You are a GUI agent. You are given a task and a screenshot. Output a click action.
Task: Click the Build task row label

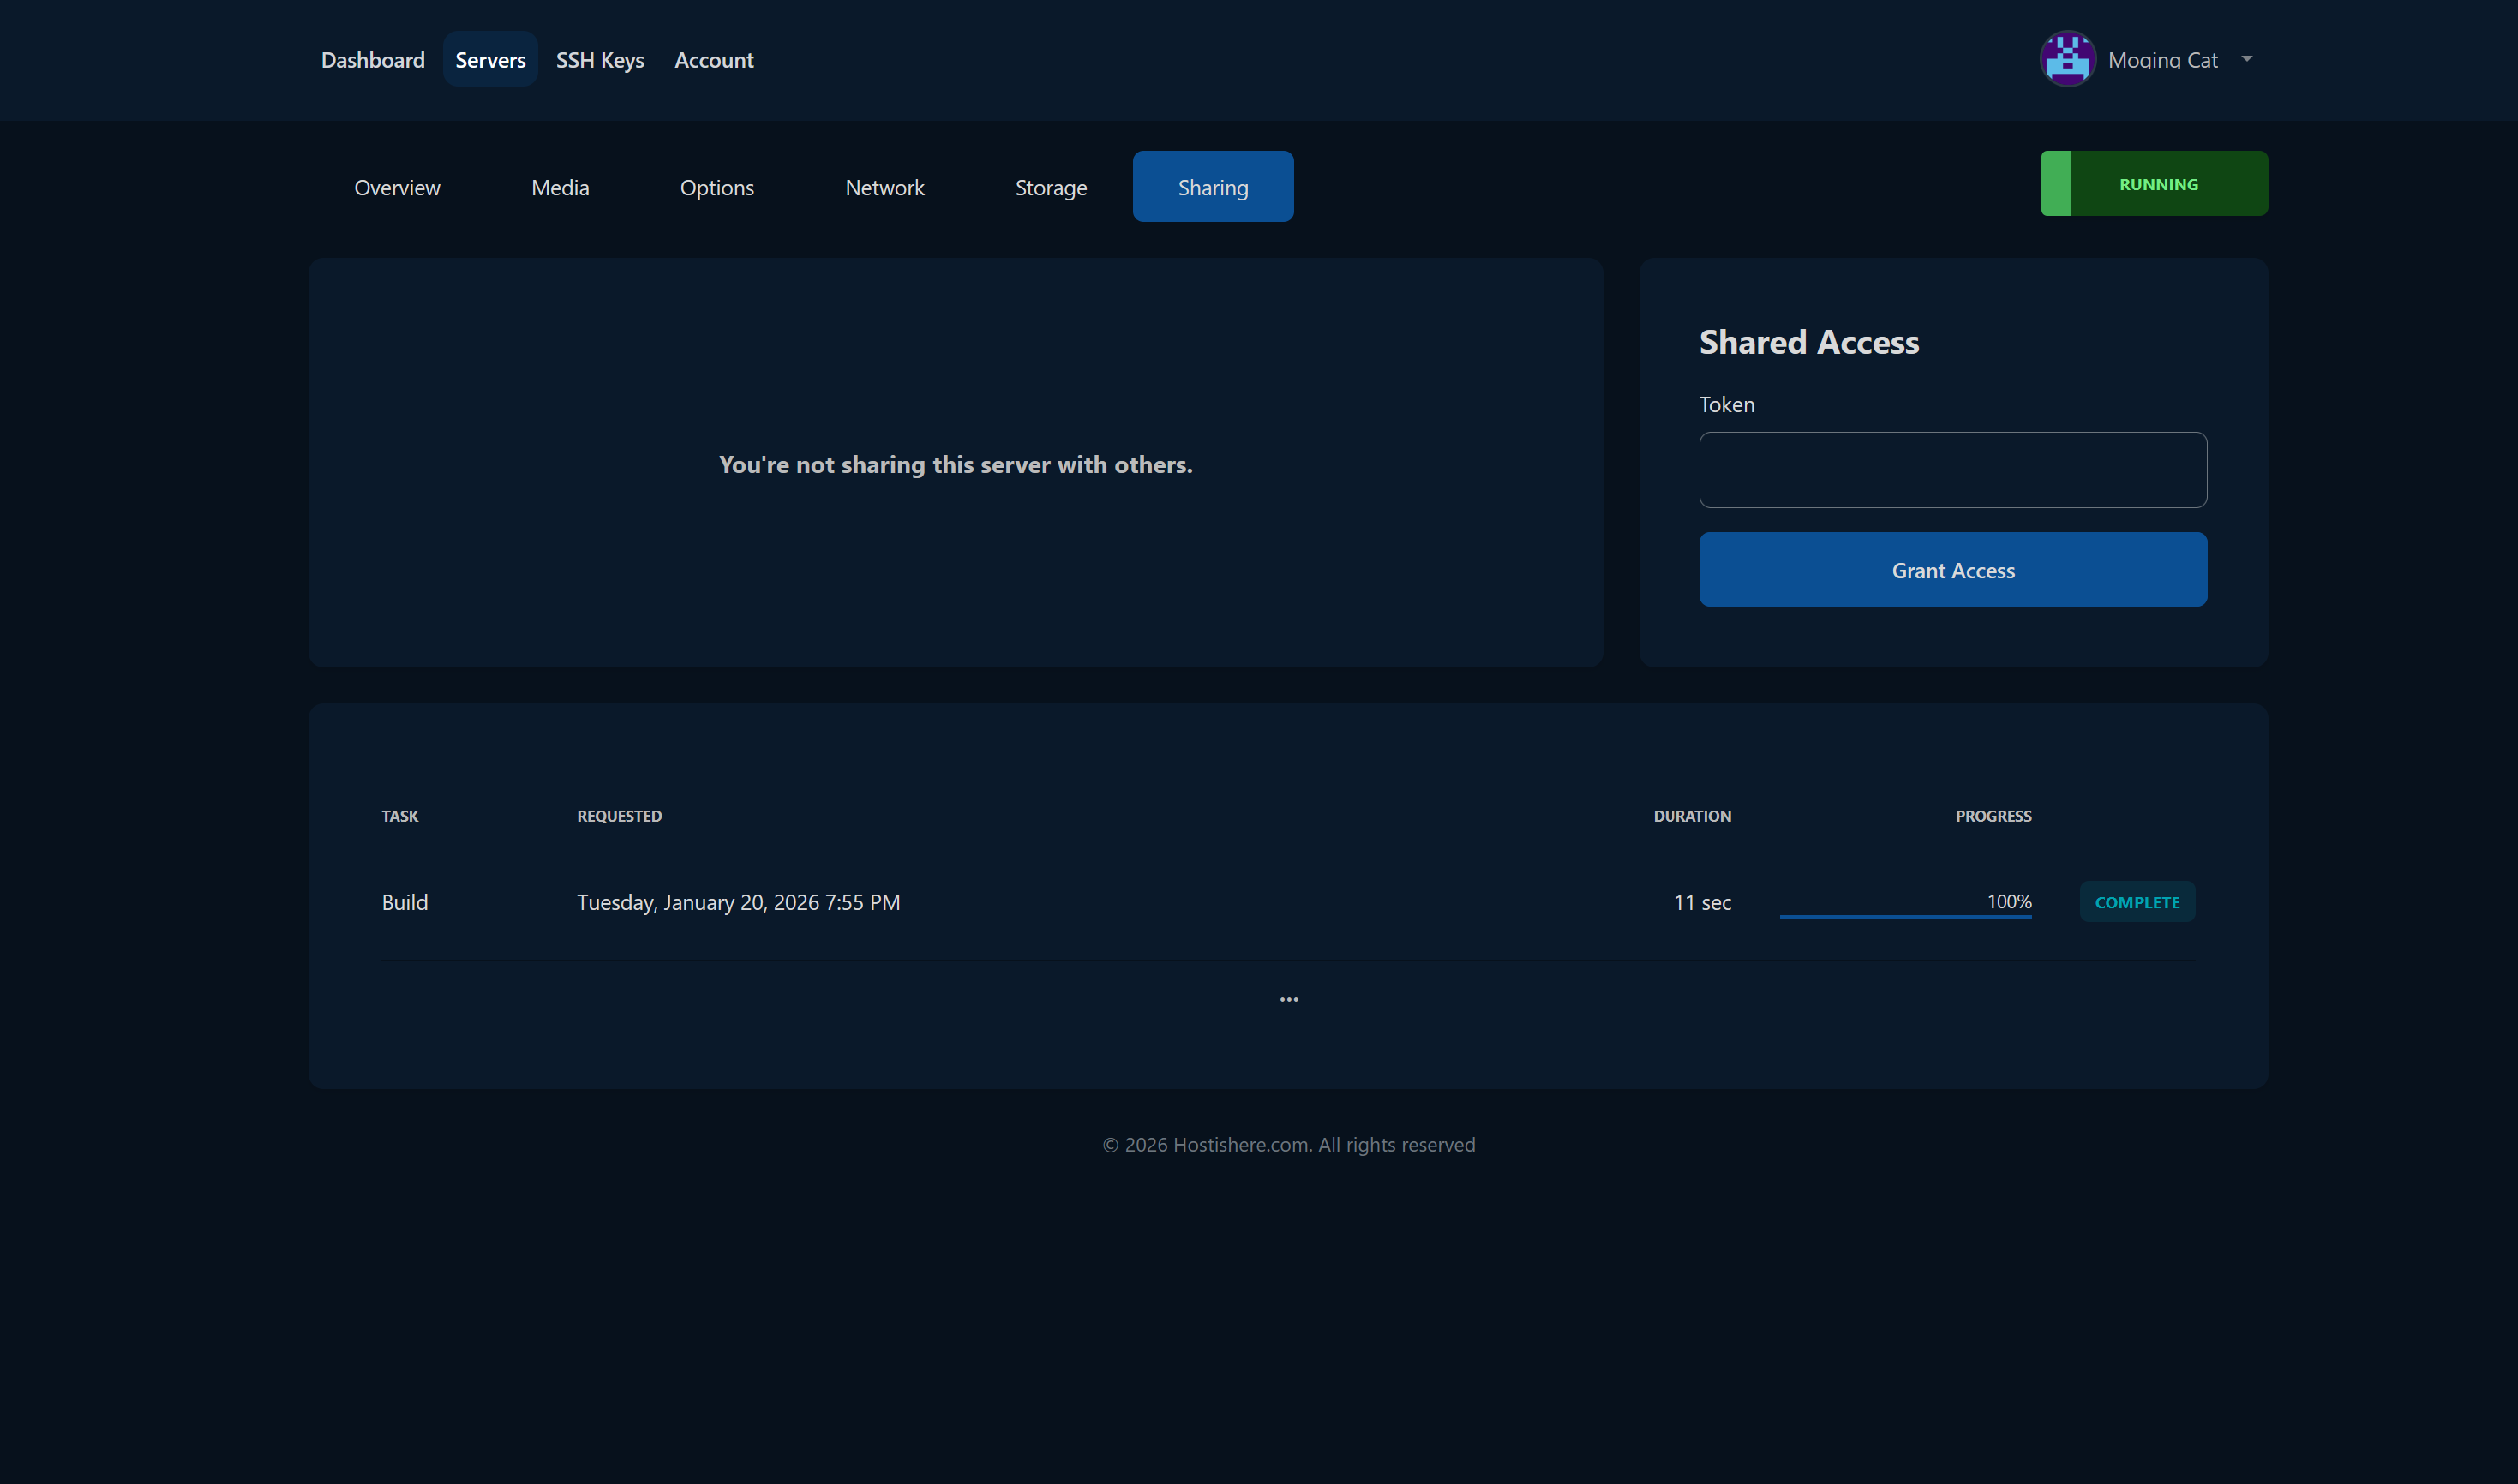click(x=404, y=901)
